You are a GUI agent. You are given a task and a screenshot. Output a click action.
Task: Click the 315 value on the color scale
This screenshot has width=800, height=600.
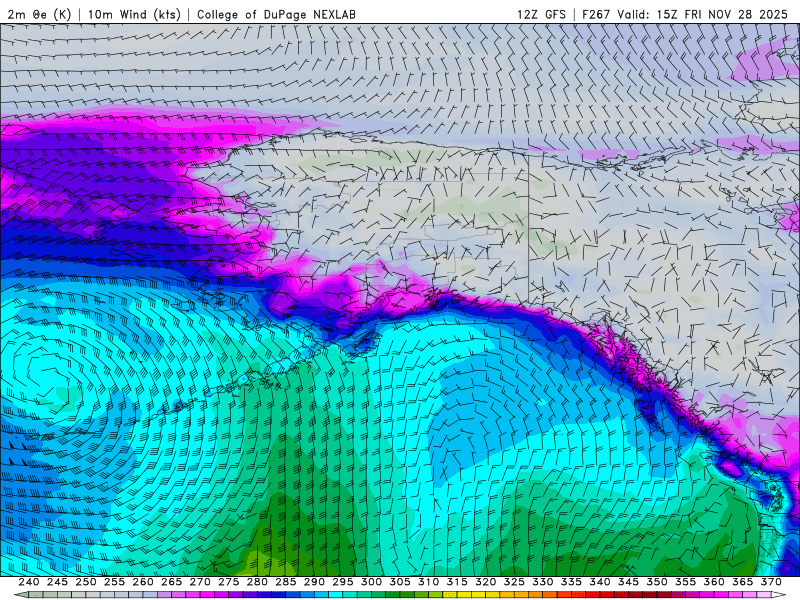coord(457,582)
